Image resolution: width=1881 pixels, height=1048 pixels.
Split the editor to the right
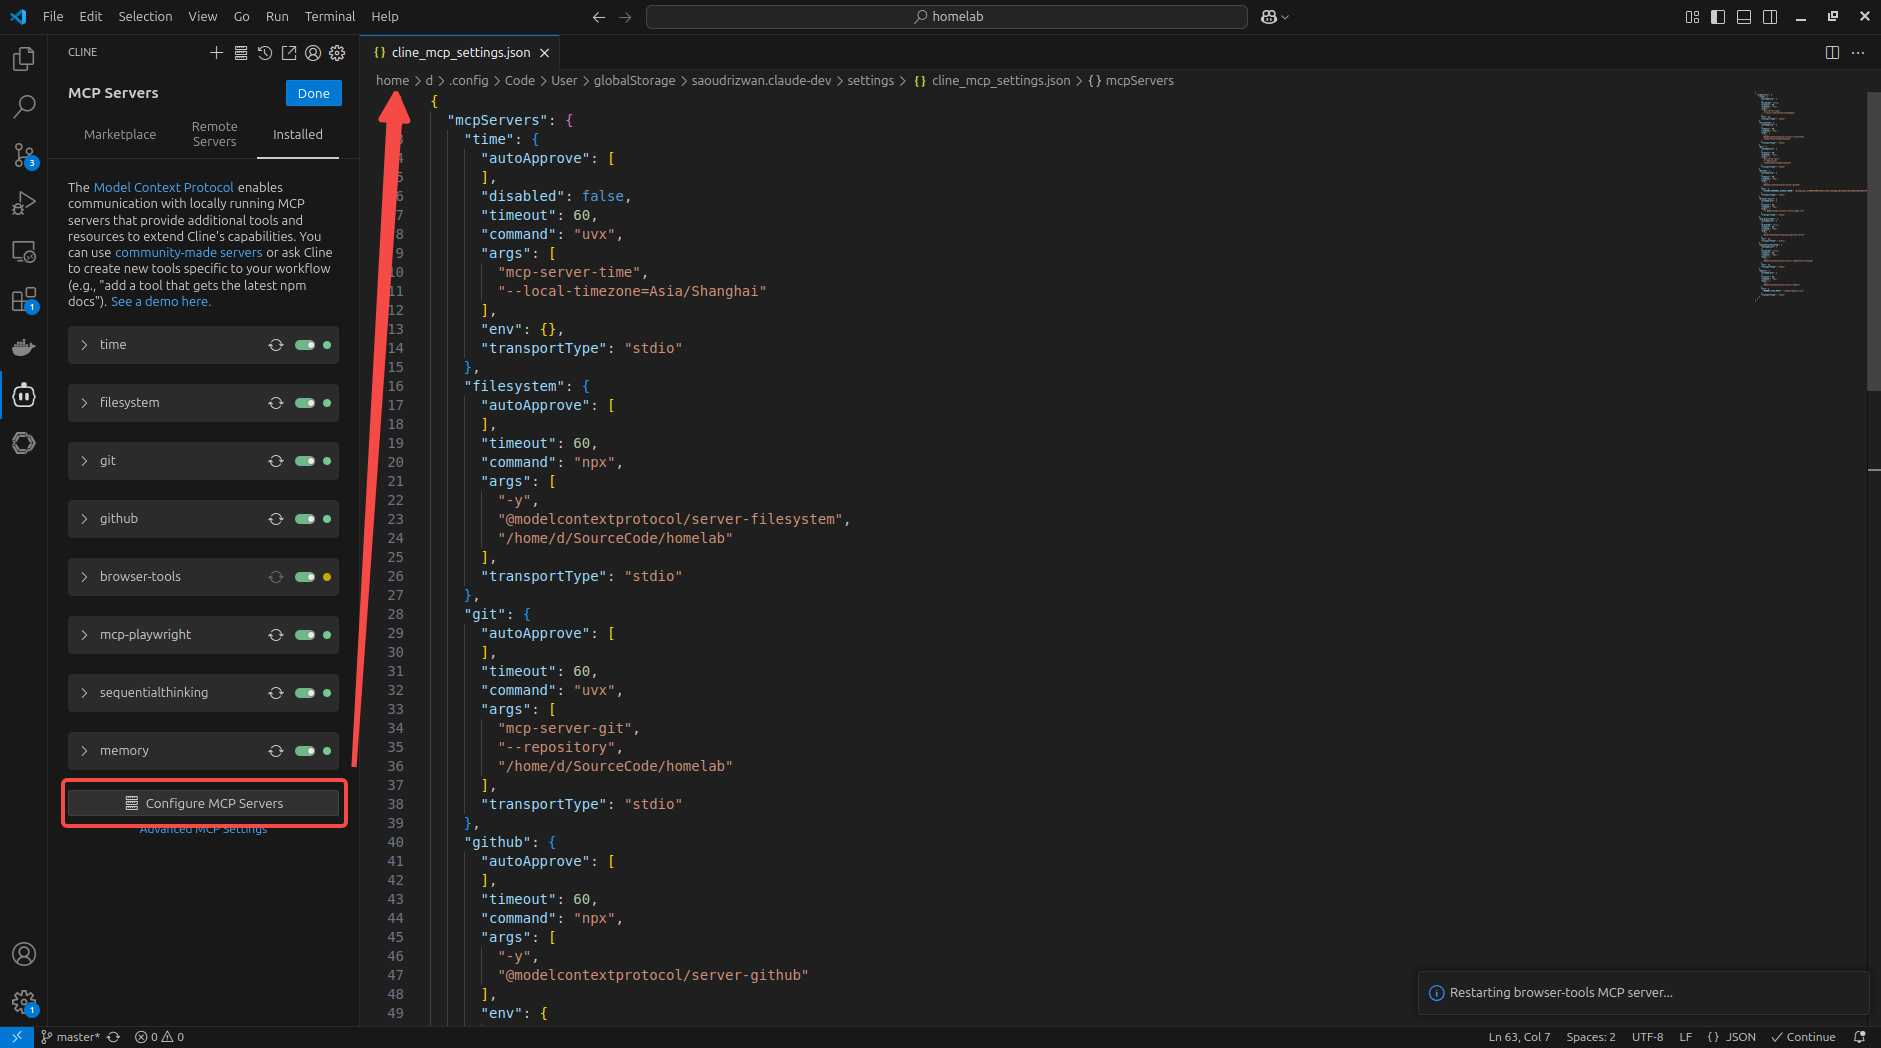click(1832, 52)
